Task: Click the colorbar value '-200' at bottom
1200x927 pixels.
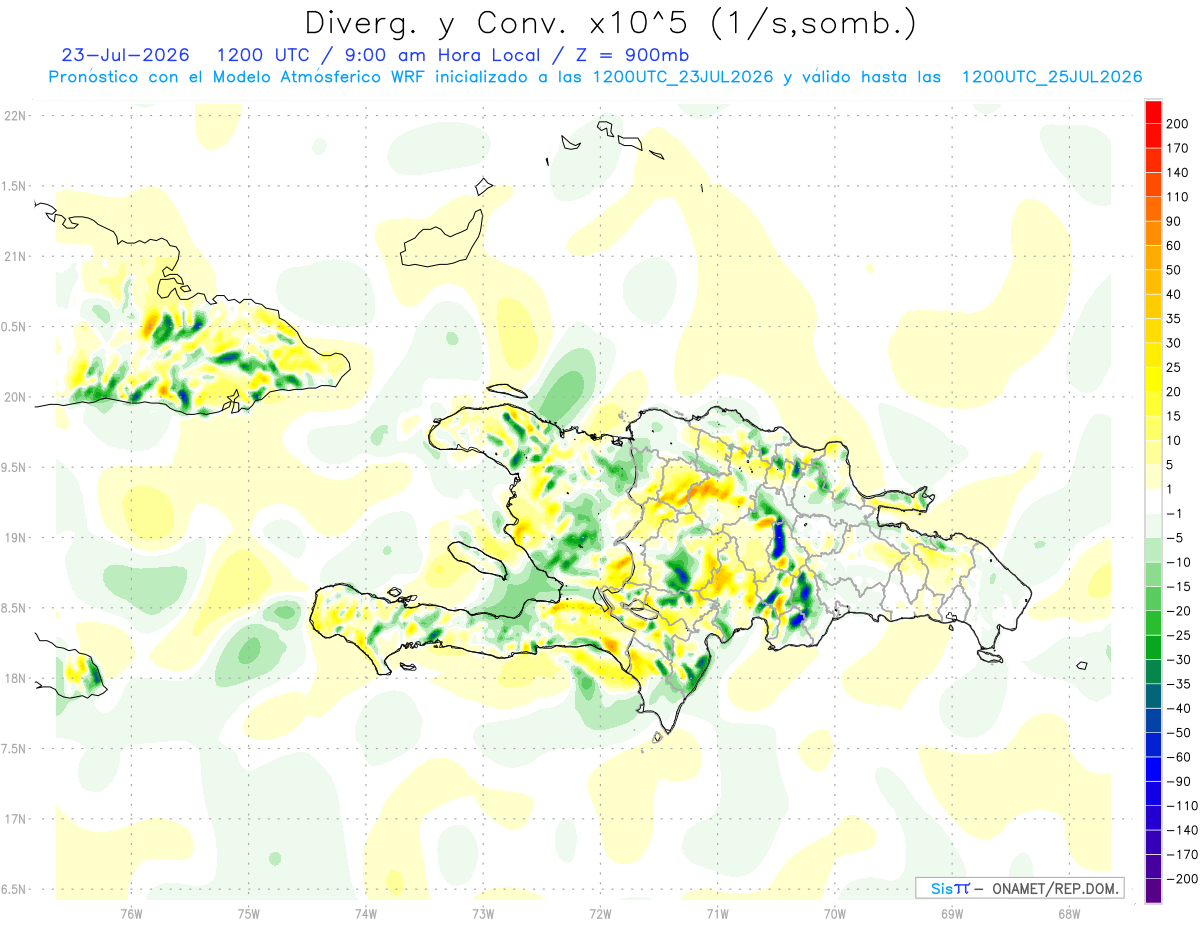Action: 1181,878
